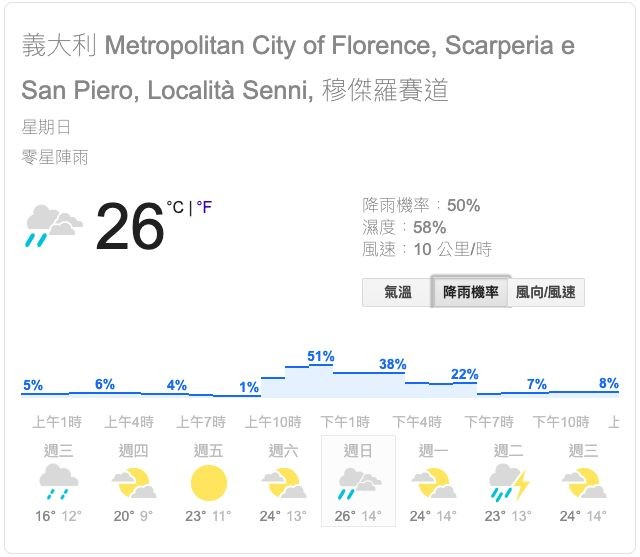
Task: Click the large current weather showers icon
Action: tap(53, 226)
